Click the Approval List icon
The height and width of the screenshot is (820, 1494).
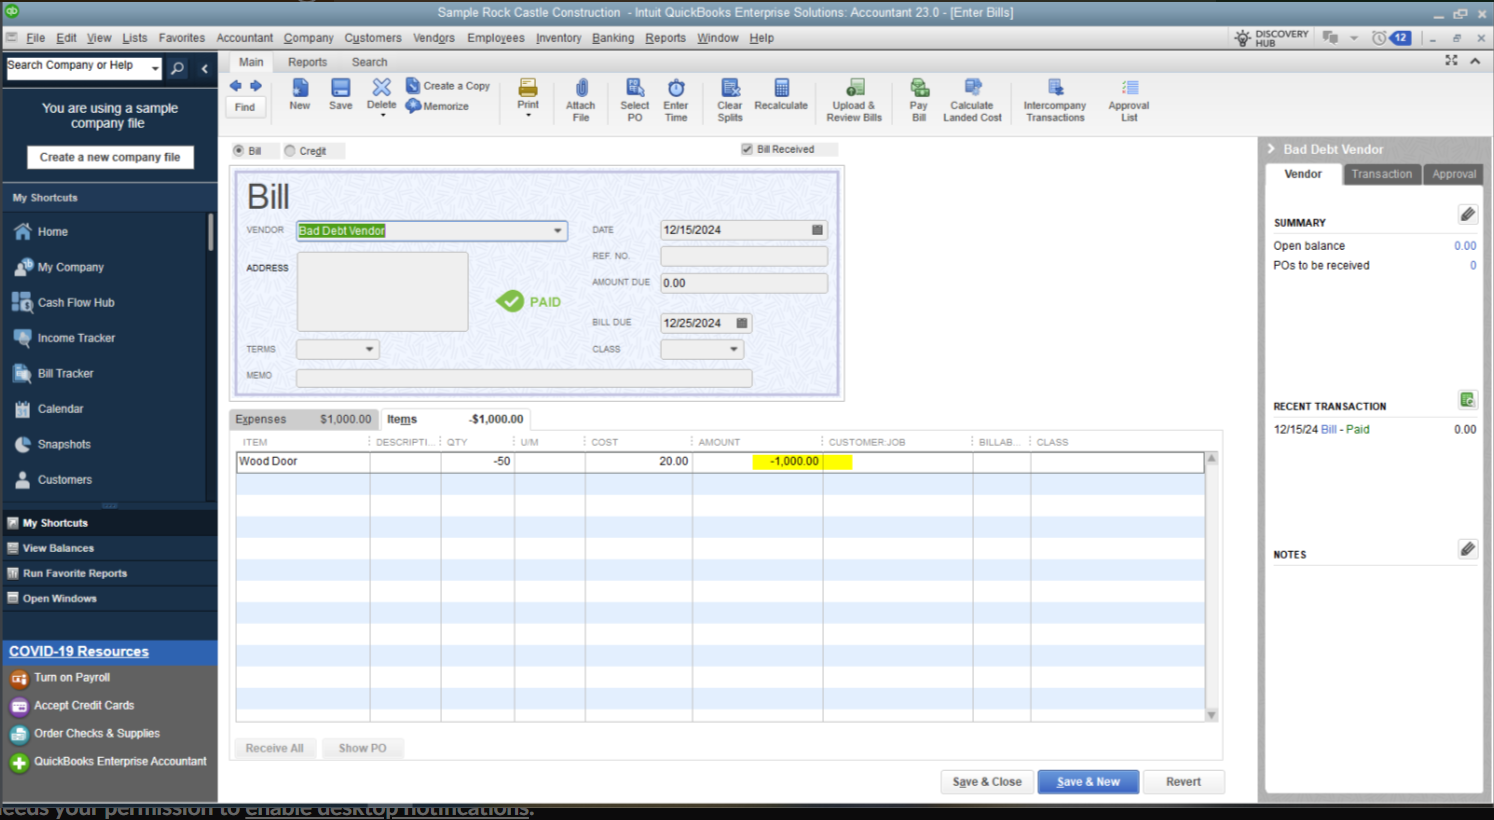click(1129, 88)
